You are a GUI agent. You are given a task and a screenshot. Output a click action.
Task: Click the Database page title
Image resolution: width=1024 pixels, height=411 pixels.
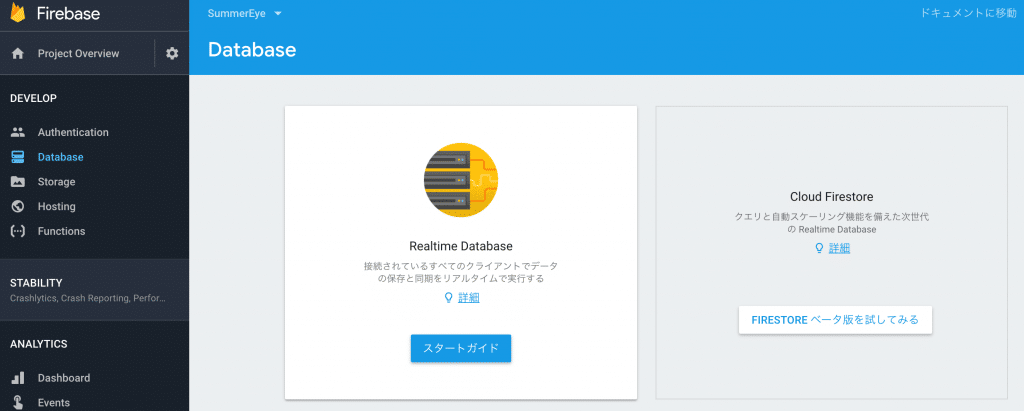pos(252,50)
